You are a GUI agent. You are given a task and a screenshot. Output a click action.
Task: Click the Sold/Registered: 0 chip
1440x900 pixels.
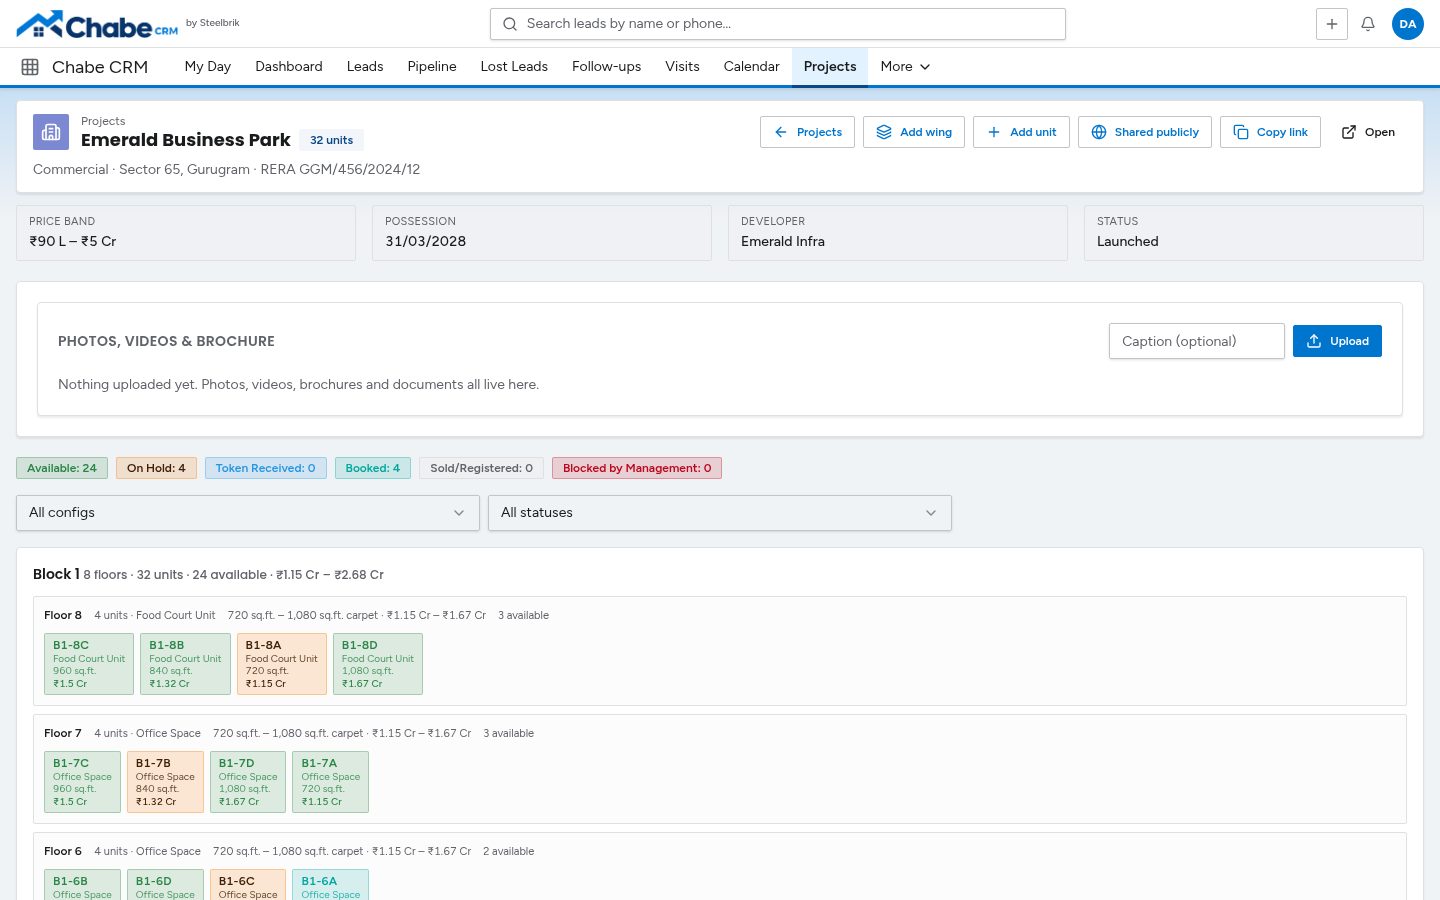pyautogui.click(x=482, y=468)
